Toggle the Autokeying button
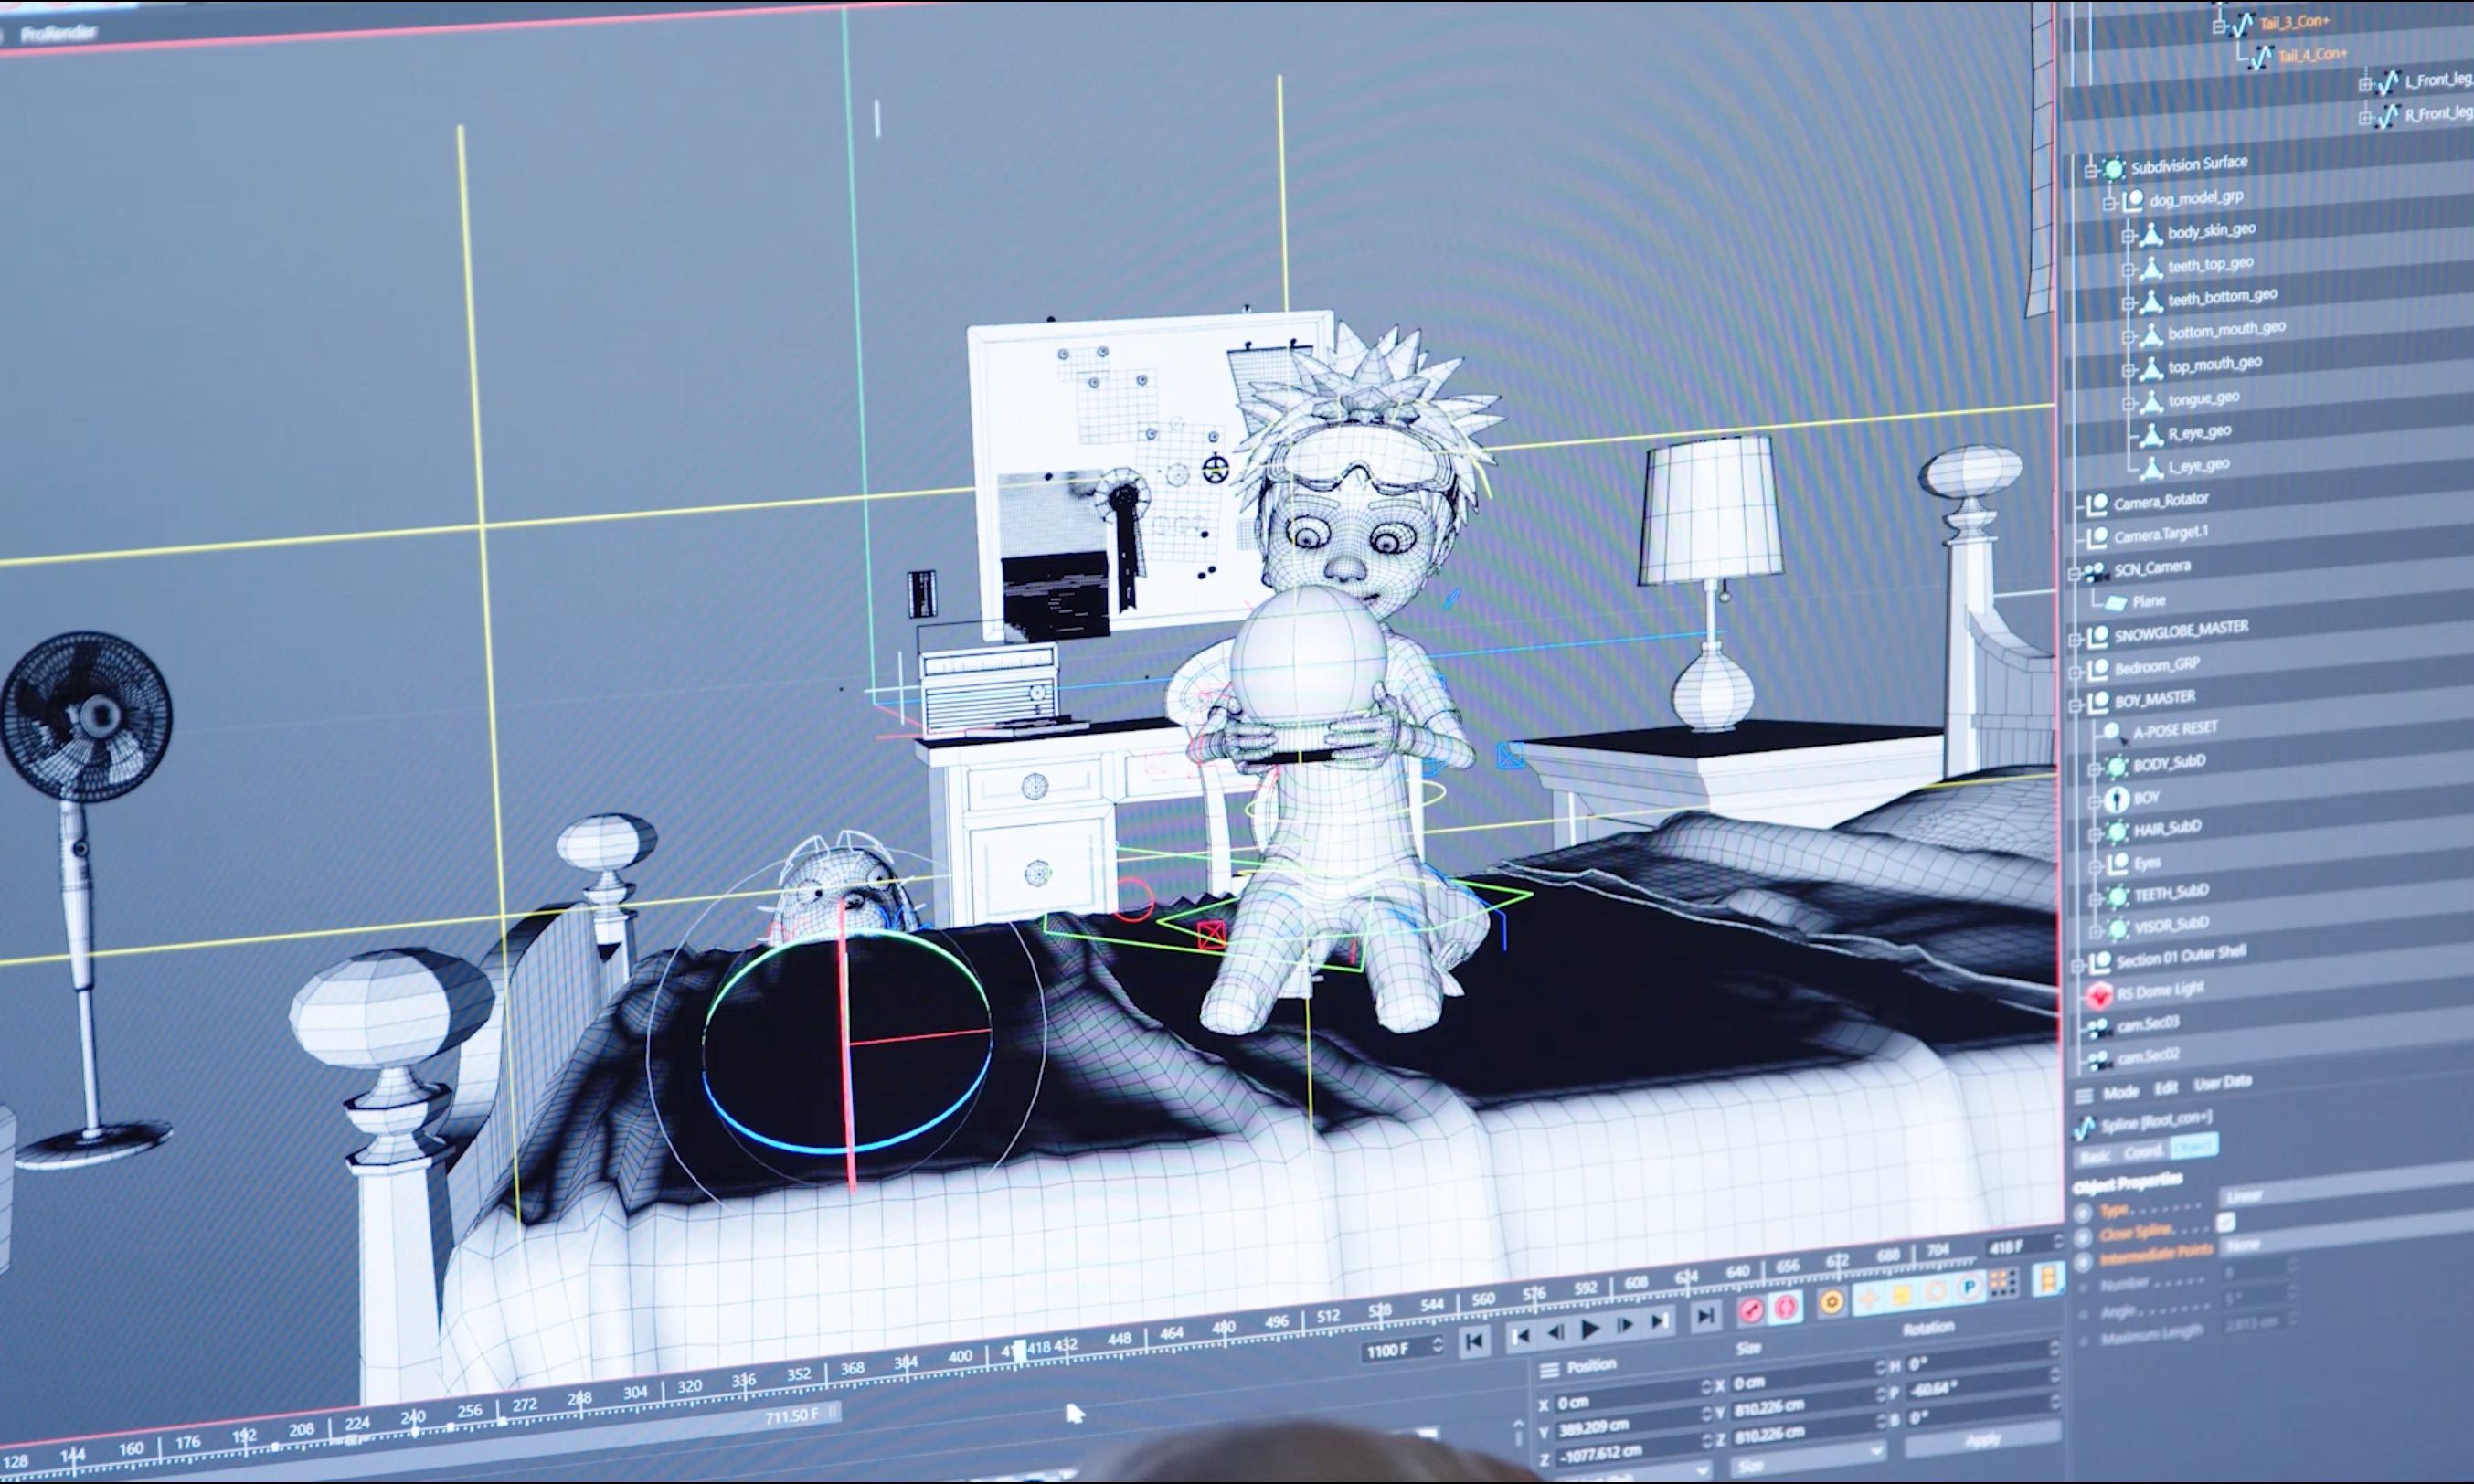The height and width of the screenshot is (1484, 2474). pyautogui.click(x=1786, y=1307)
